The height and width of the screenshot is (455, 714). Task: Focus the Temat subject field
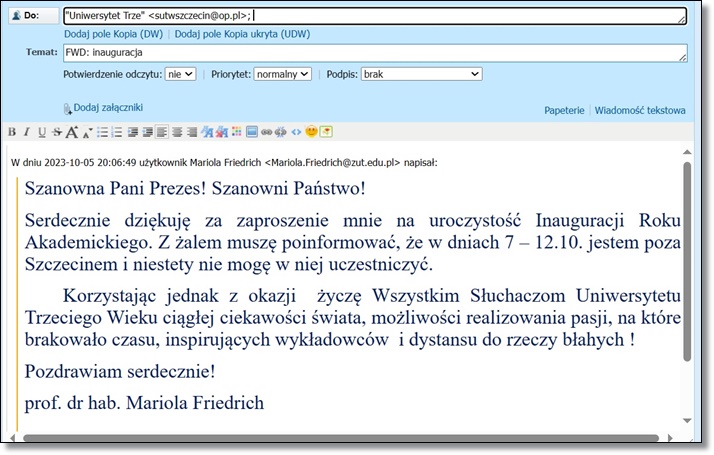[375, 53]
